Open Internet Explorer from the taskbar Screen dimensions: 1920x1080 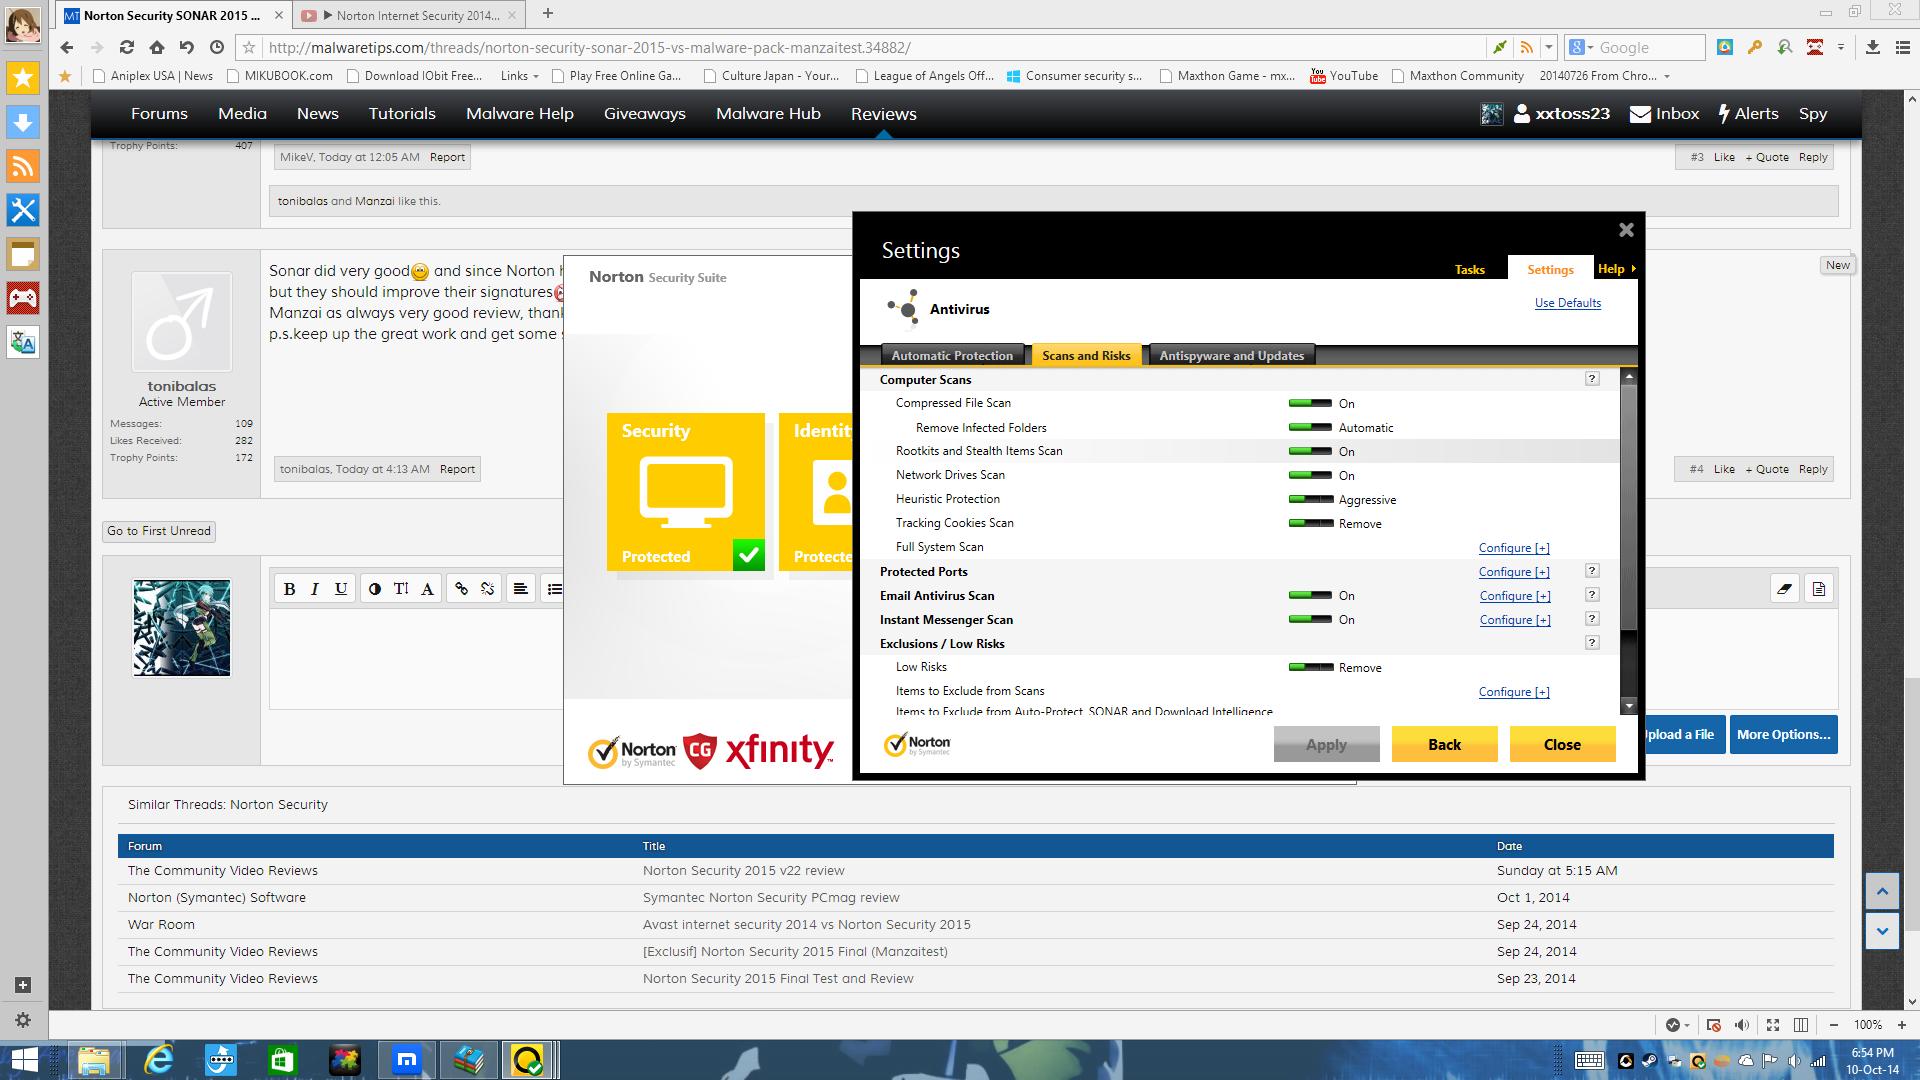pyautogui.click(x=158, y=1060)
